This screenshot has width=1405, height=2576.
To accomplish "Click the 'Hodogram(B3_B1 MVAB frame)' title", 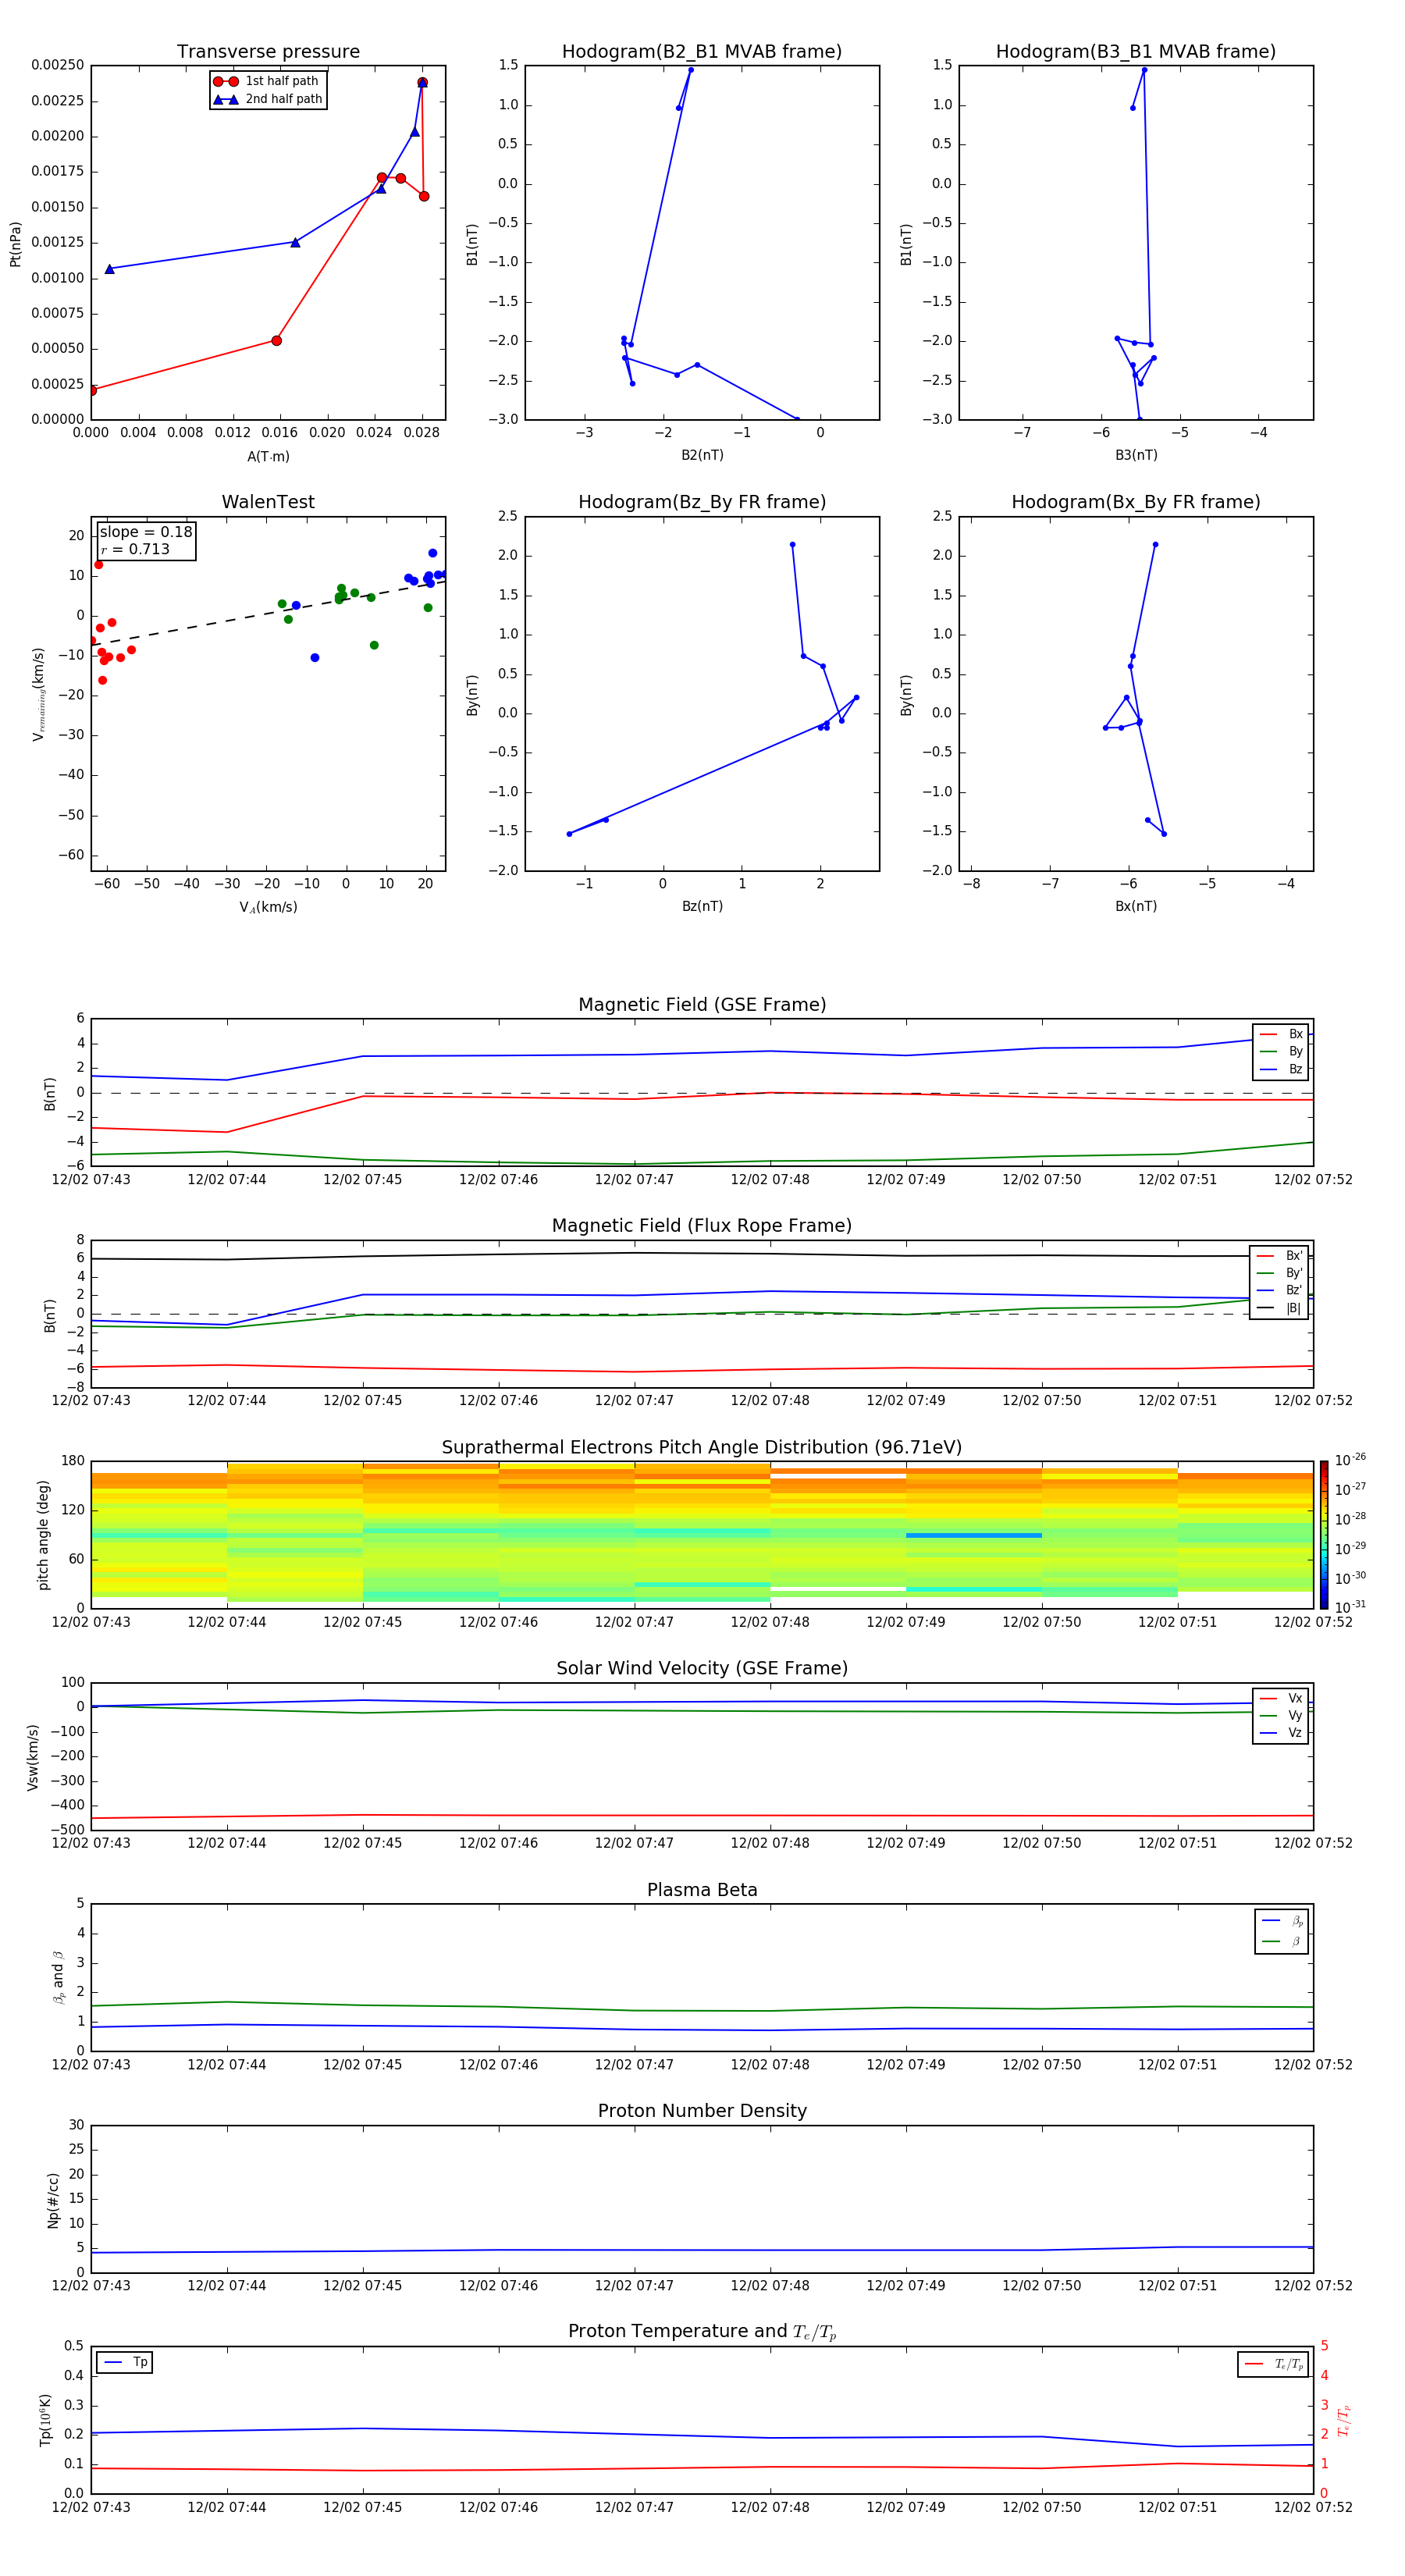I will (x=1136, y=52).
